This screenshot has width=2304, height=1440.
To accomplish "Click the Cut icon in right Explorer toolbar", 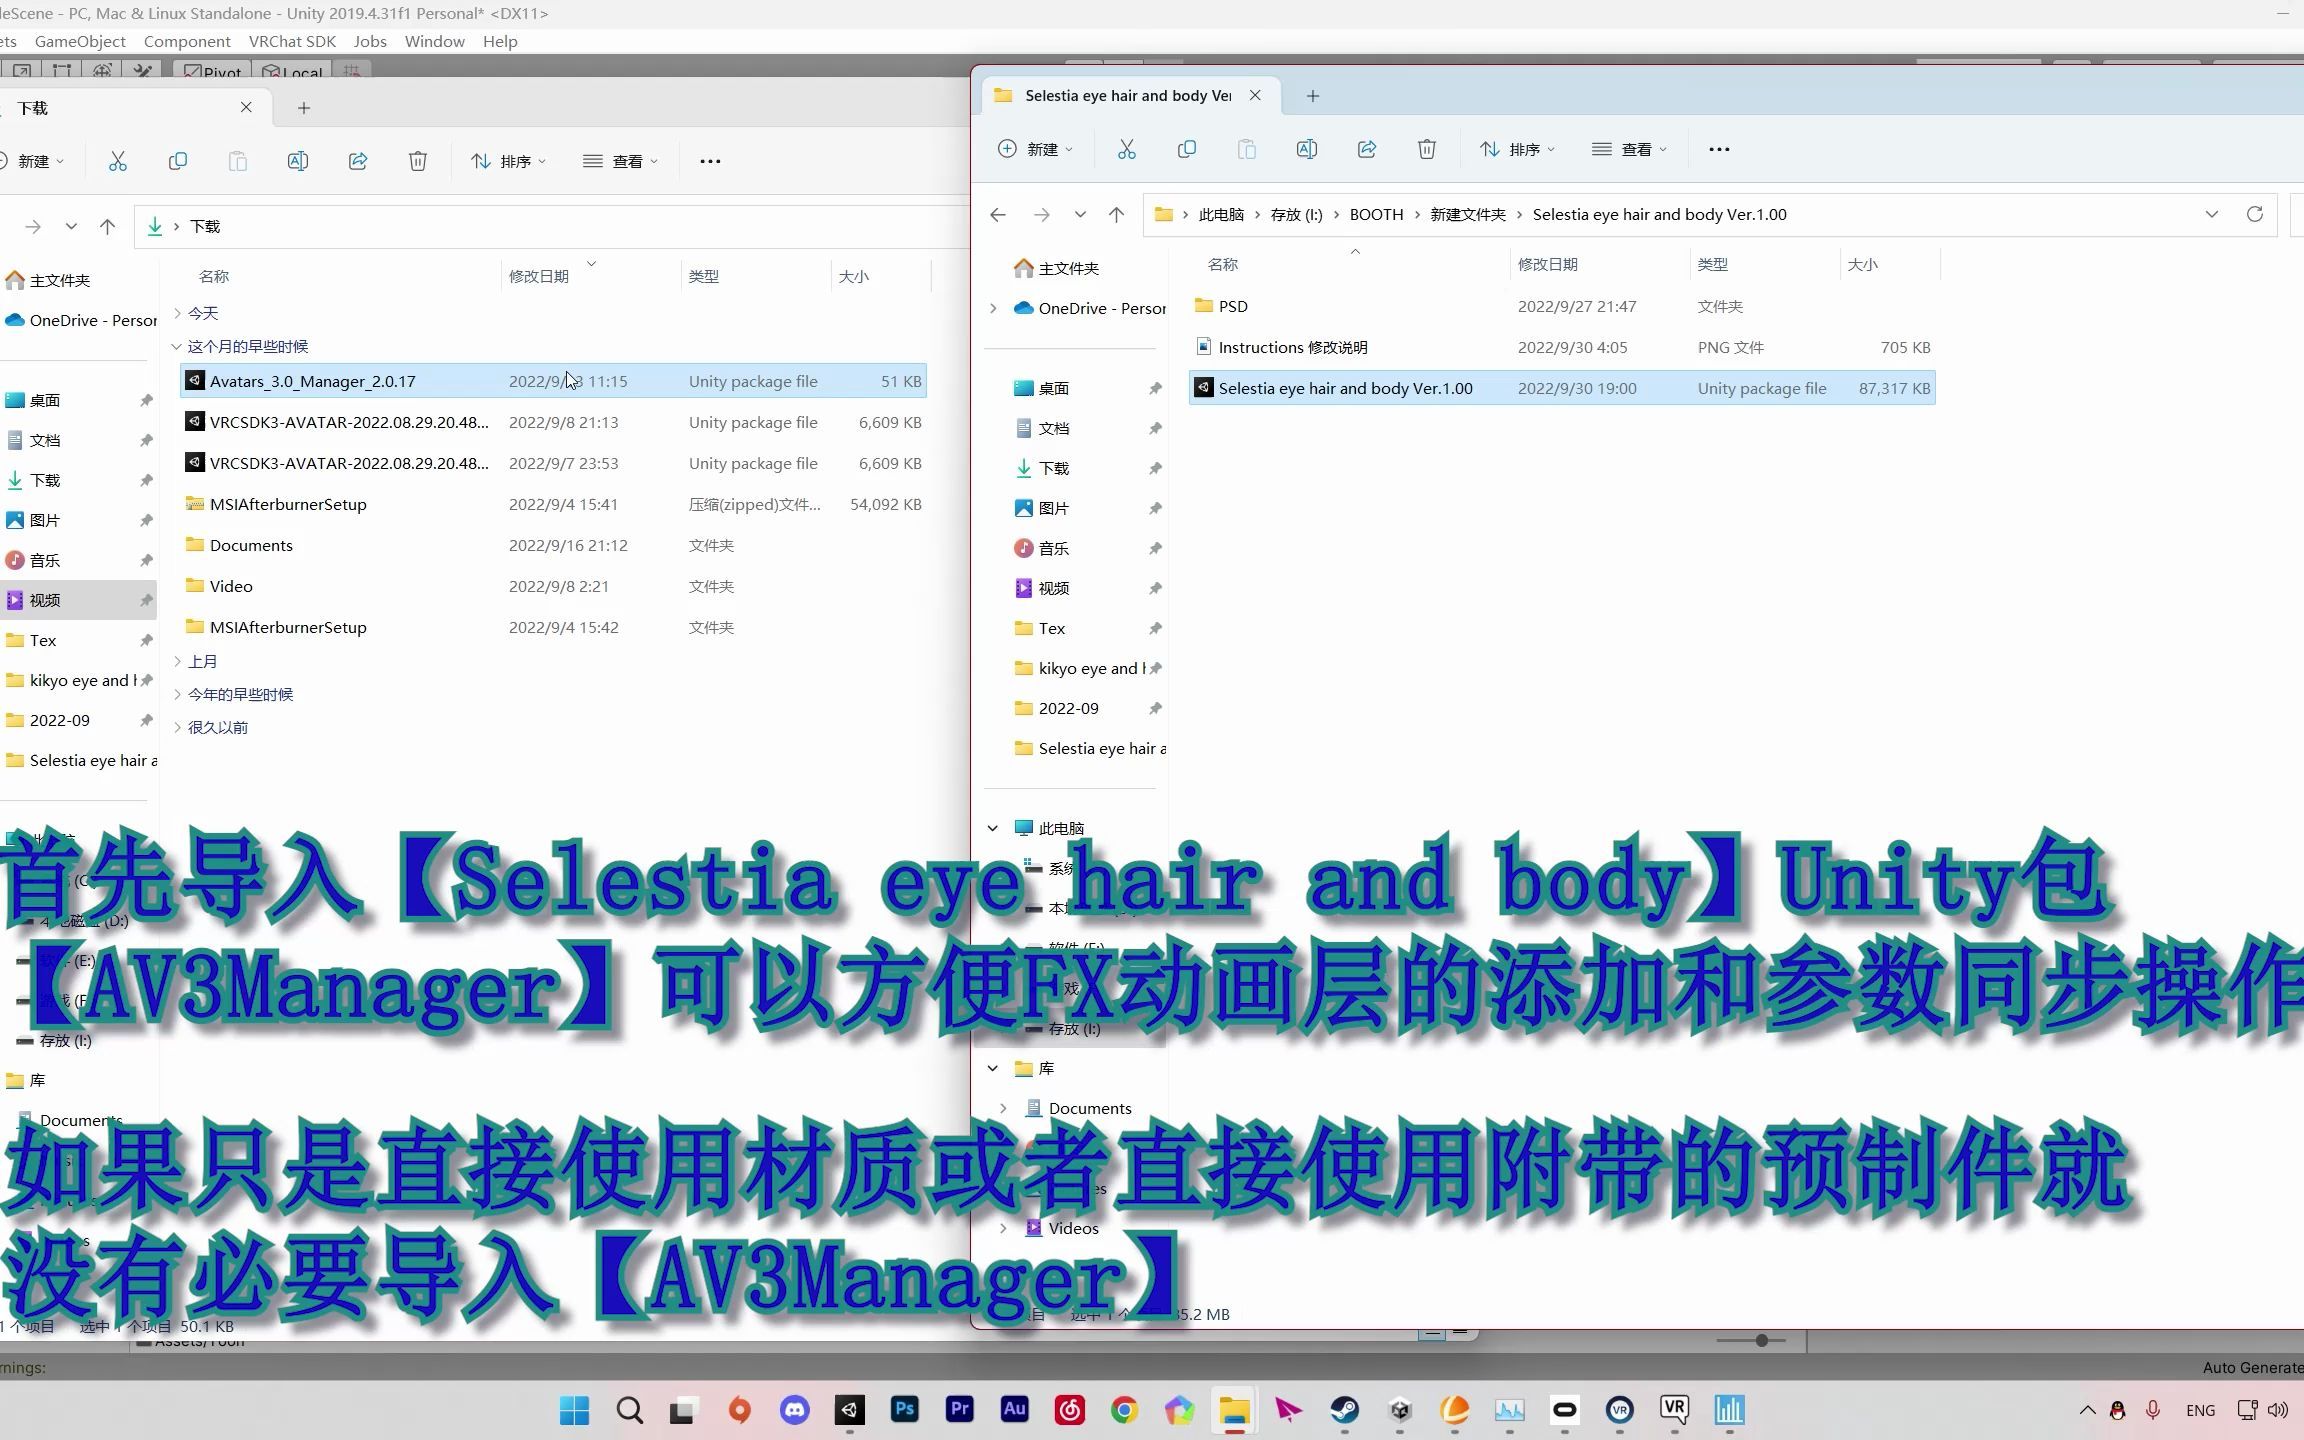I will pyautogui.click(x=1126, y=149).
